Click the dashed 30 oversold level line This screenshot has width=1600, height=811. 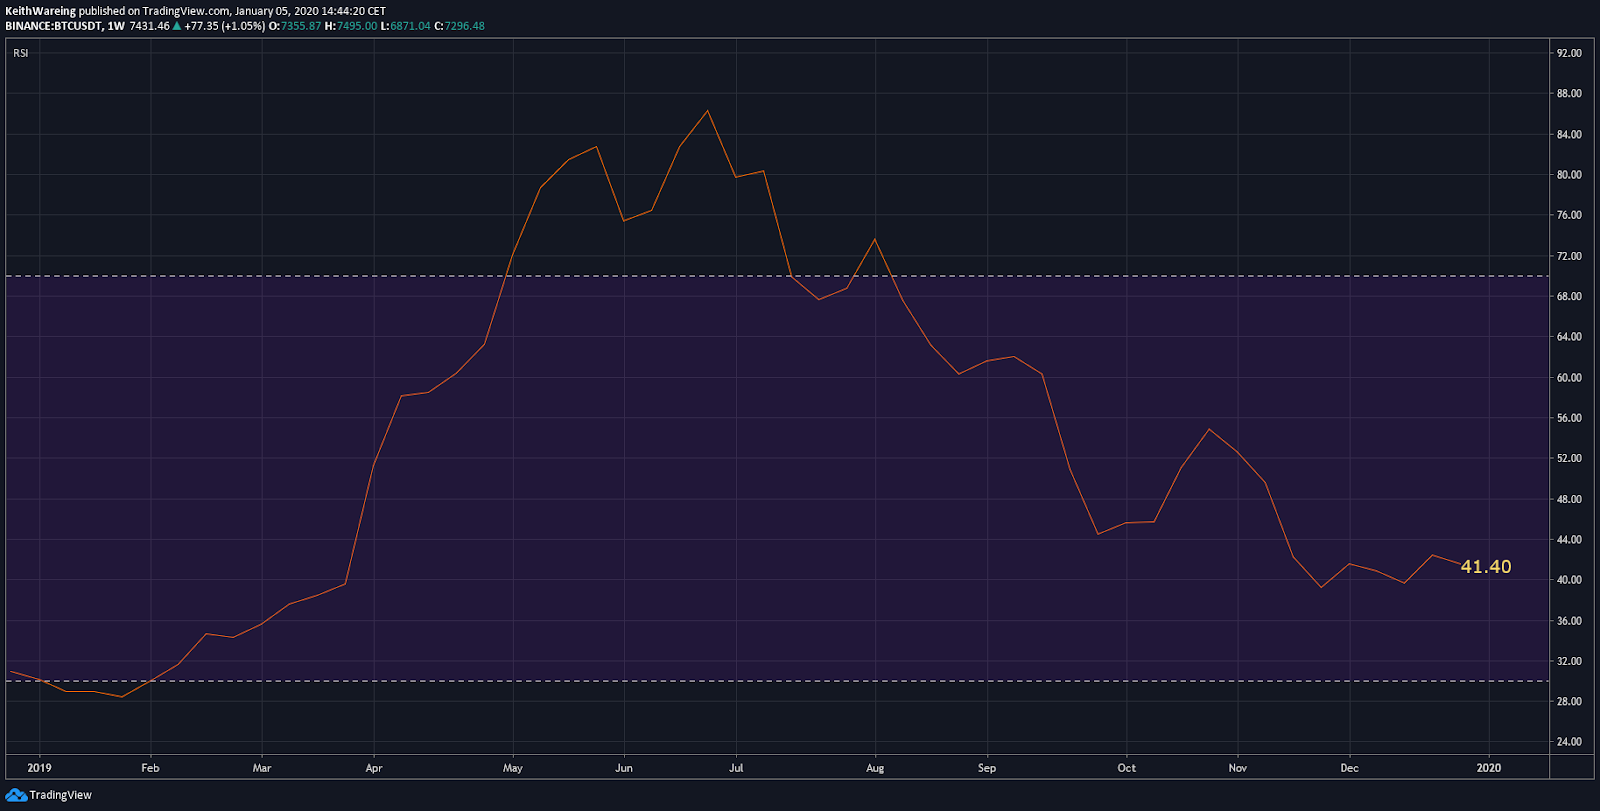click(776, 681)
